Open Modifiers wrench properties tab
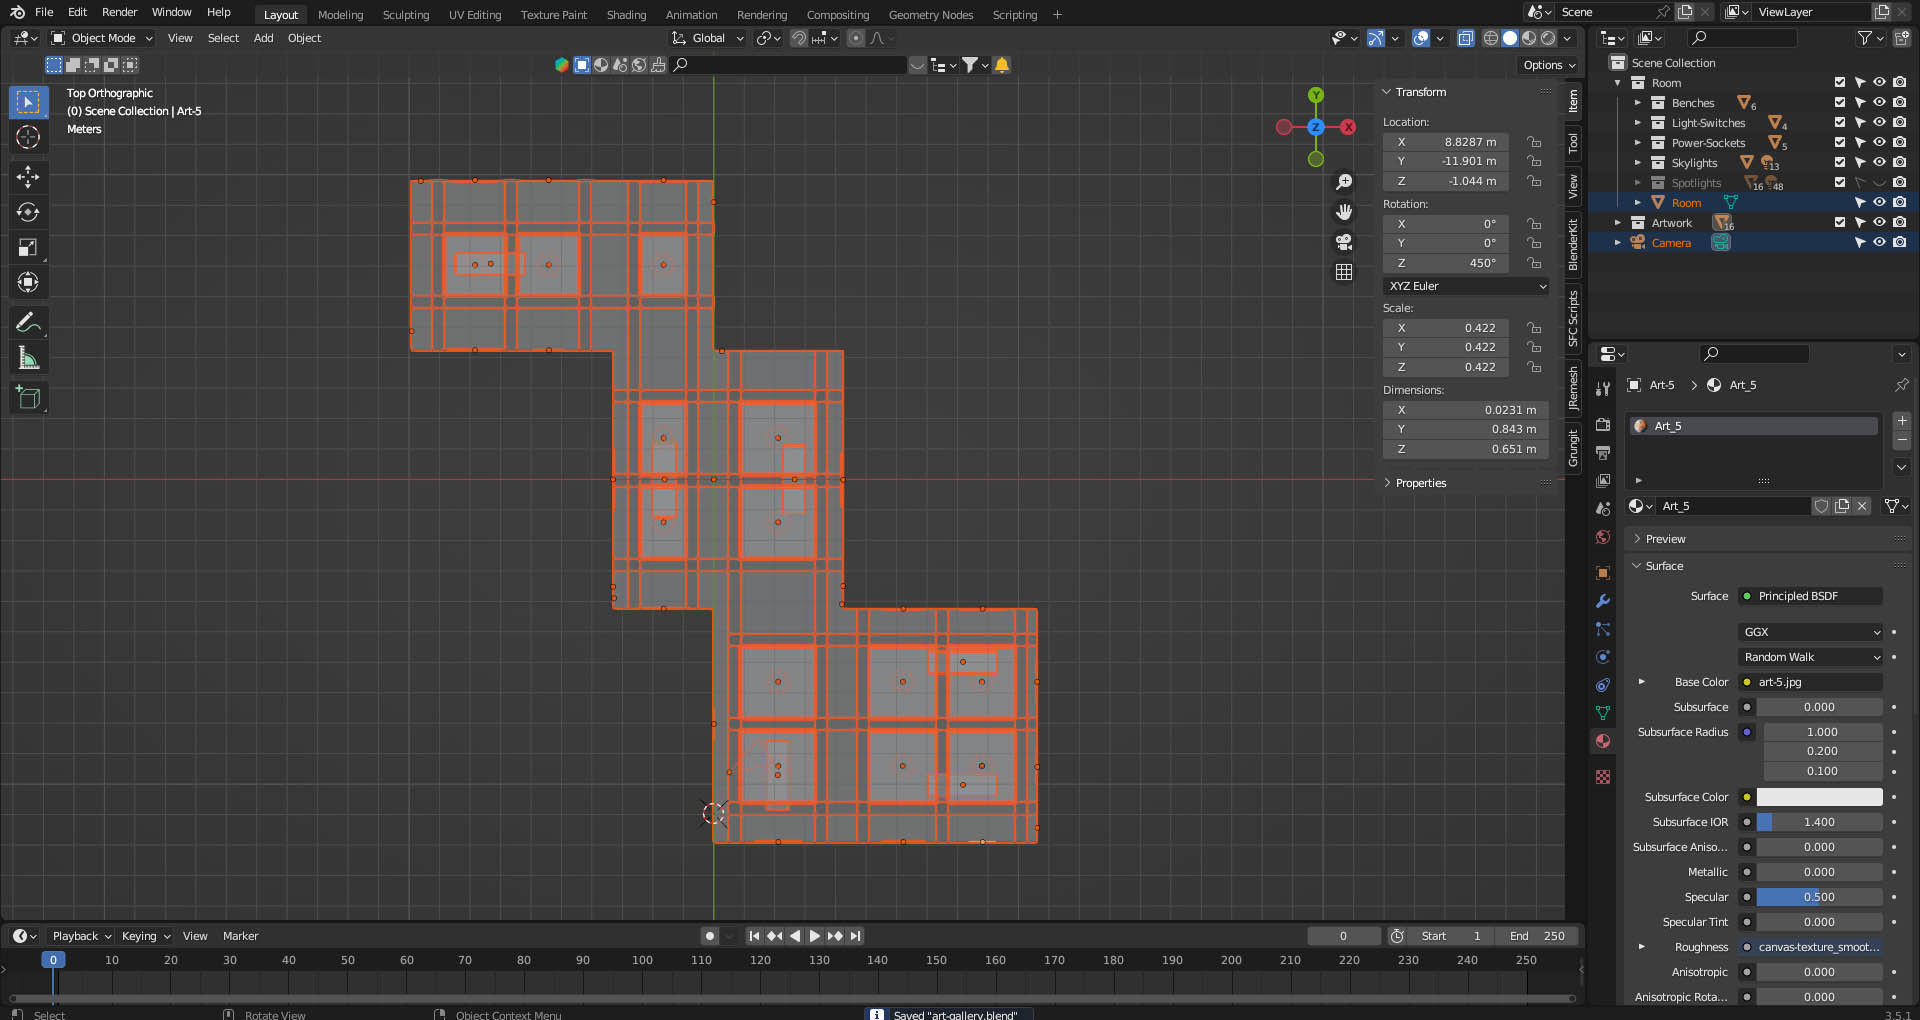The image size is (1920, 1020). click(1603, 601)
